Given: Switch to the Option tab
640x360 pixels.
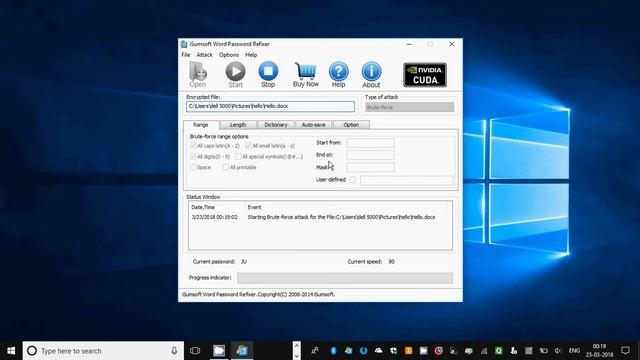Looking at the screenshot, I should pos(351,125).
